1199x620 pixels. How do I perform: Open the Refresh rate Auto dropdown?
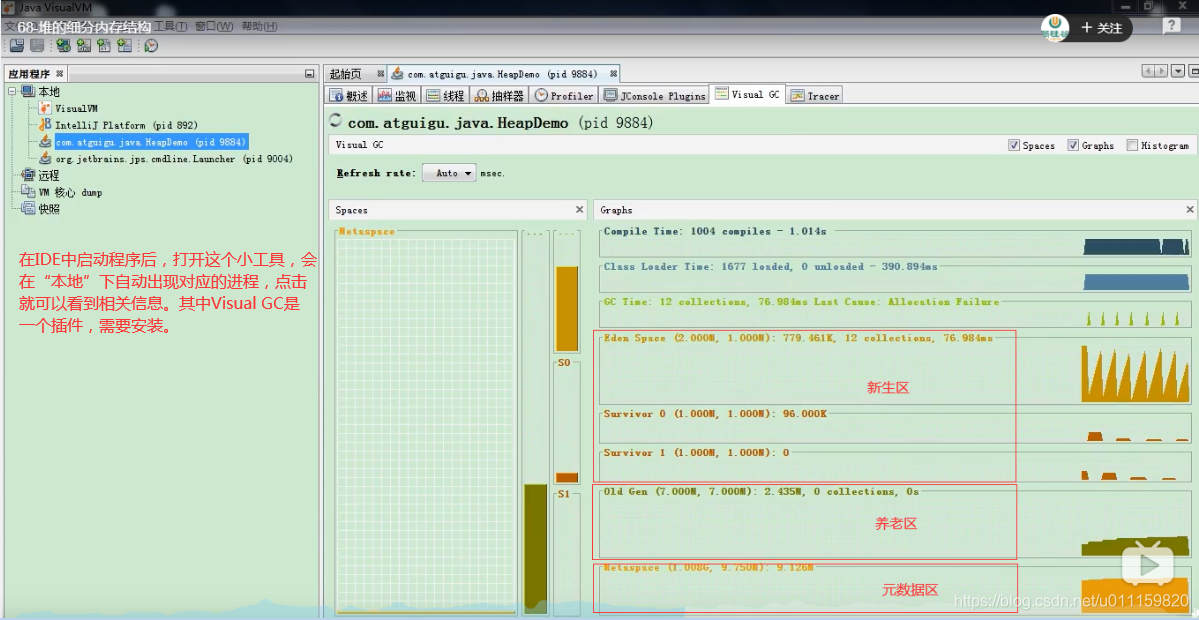[449, 174]
